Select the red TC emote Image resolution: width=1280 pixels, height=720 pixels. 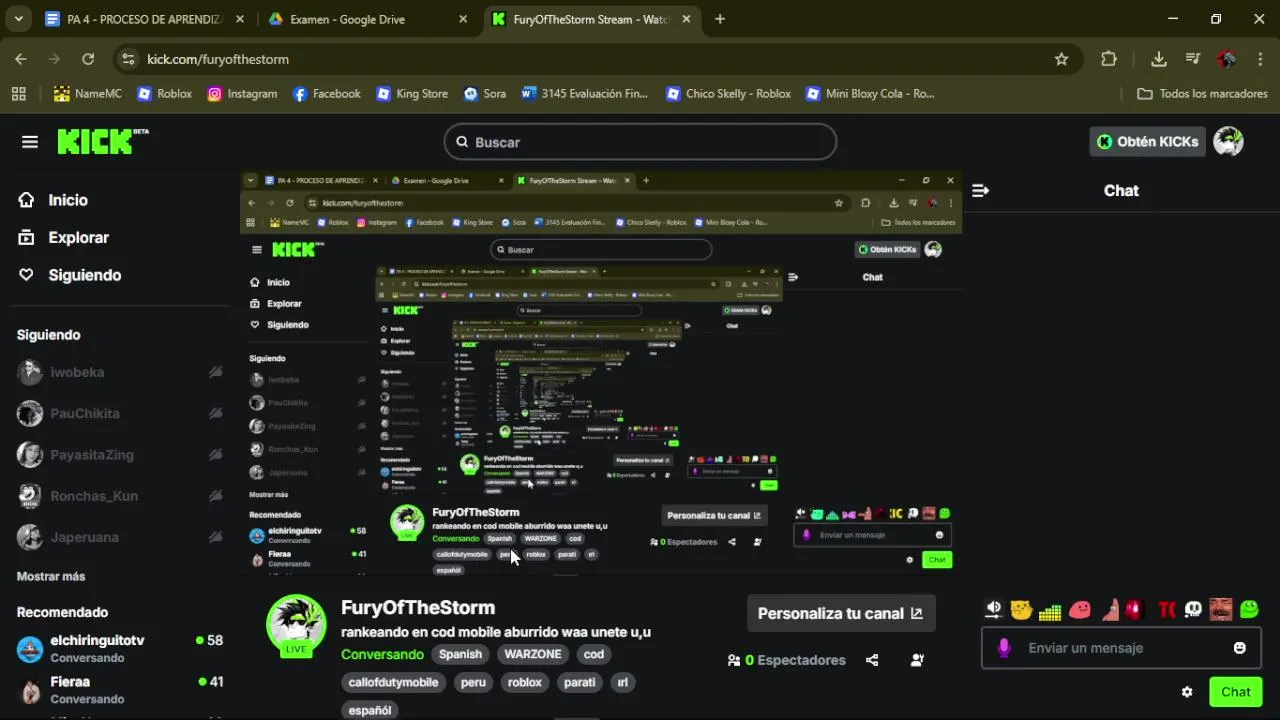tap(1166, 610)
